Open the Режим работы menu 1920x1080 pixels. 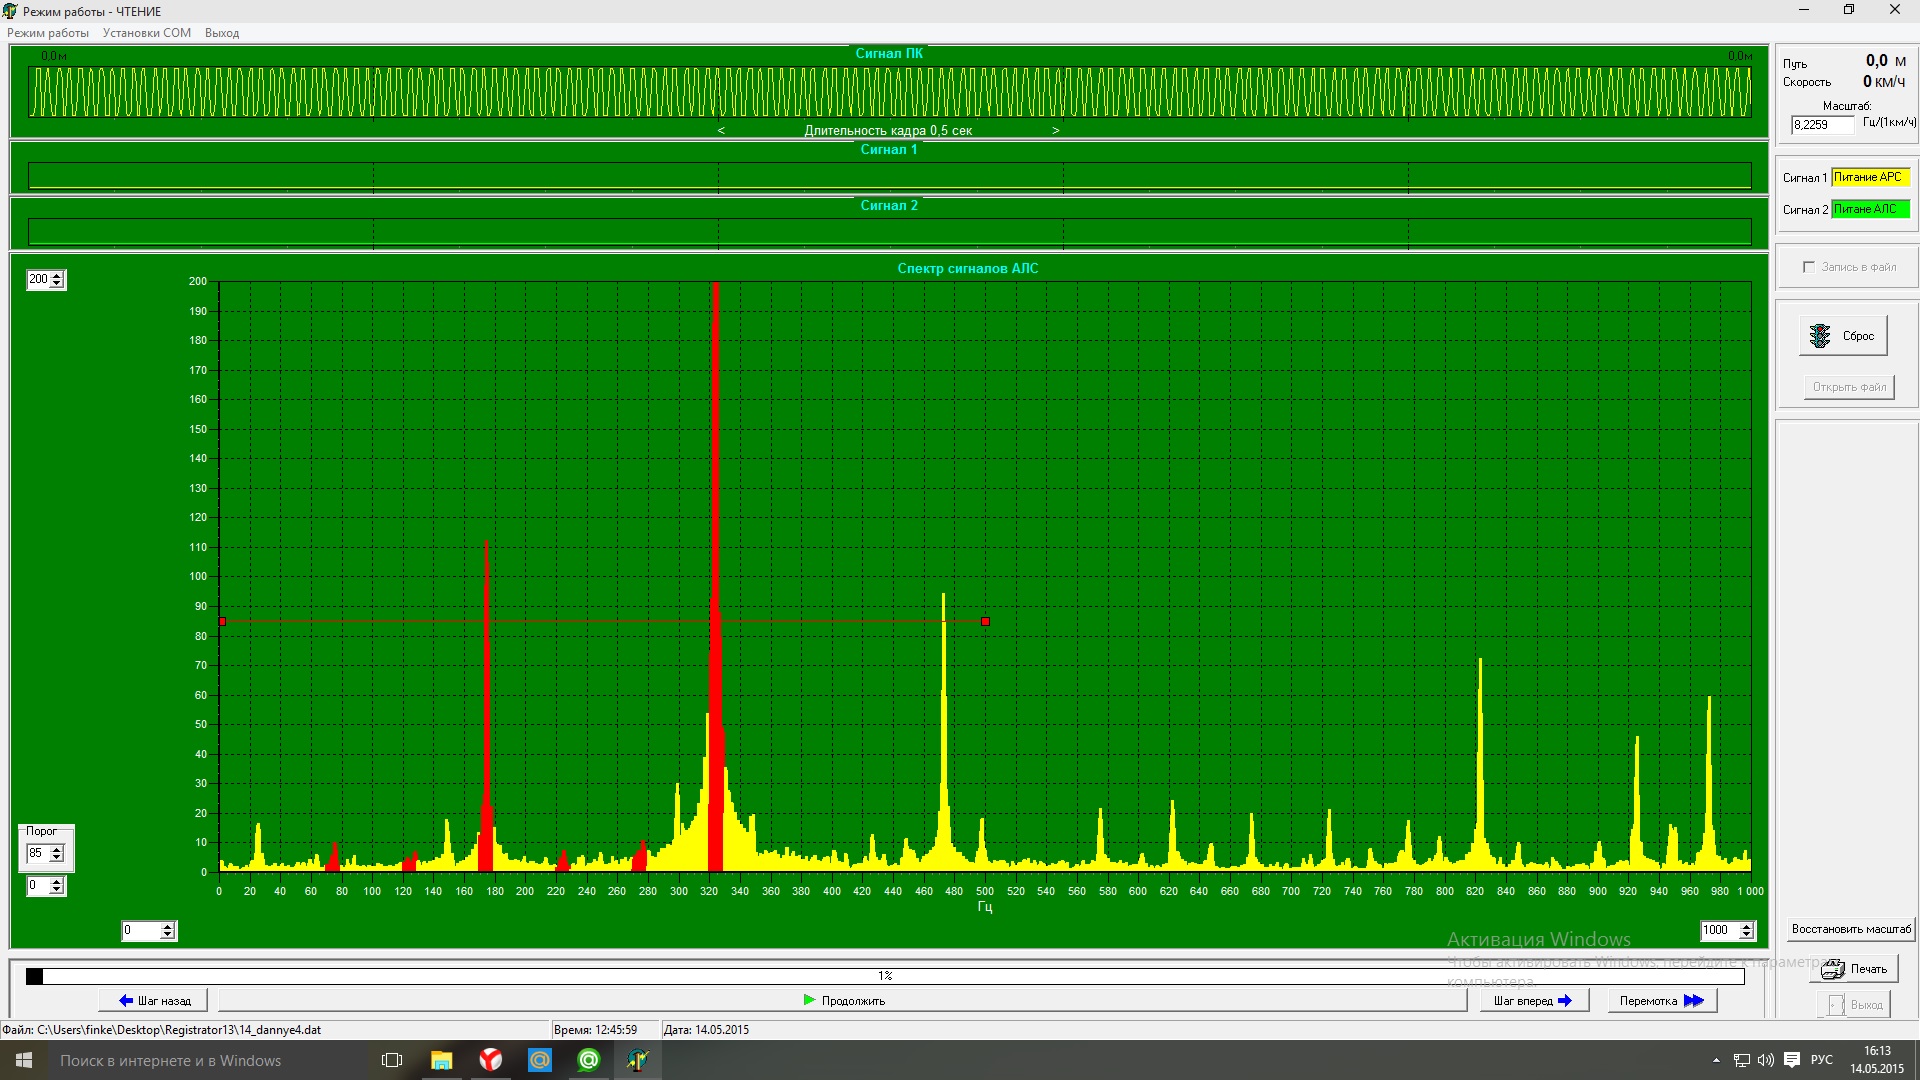click(x=47, y=33)
